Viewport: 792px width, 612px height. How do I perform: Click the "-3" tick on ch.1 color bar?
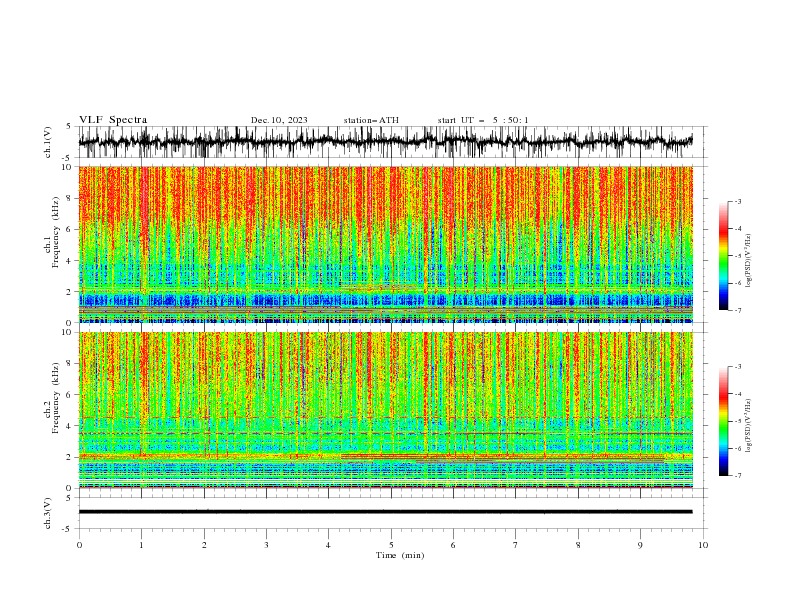[x=738, y=201]
